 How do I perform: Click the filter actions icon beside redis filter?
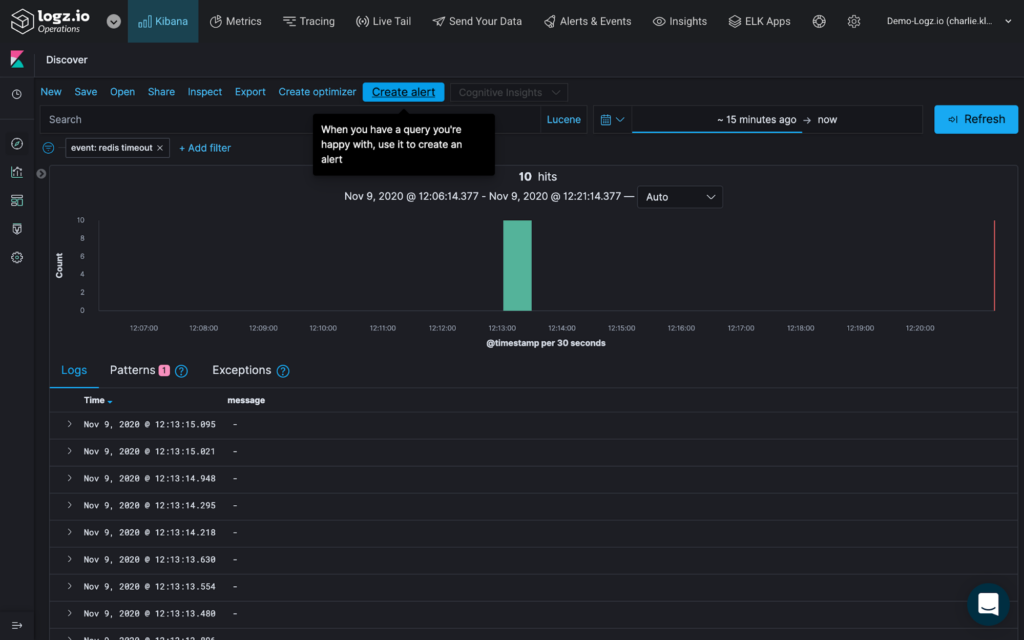(x=47, y=147)
